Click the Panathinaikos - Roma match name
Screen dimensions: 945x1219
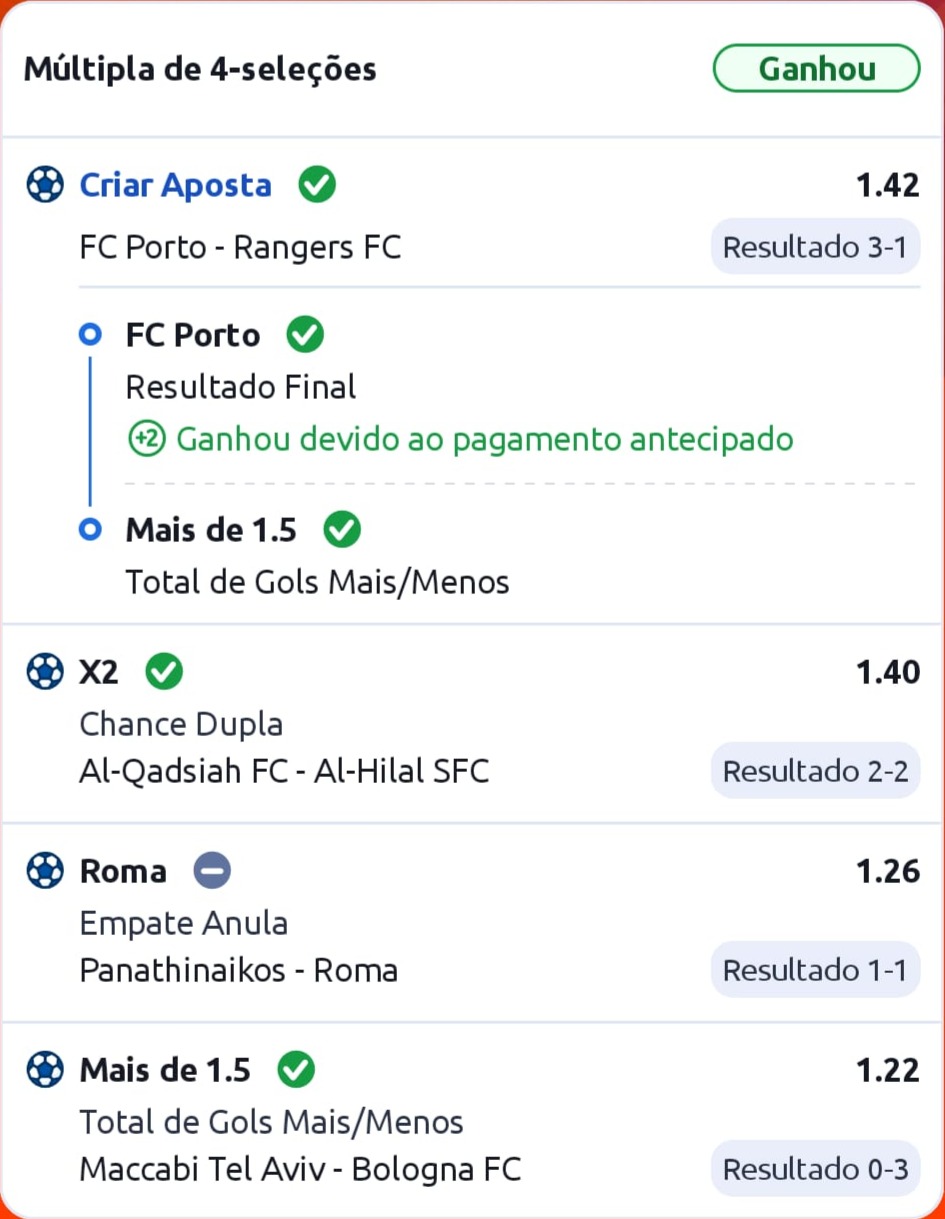pyautogui.click(x=238, y=970)
